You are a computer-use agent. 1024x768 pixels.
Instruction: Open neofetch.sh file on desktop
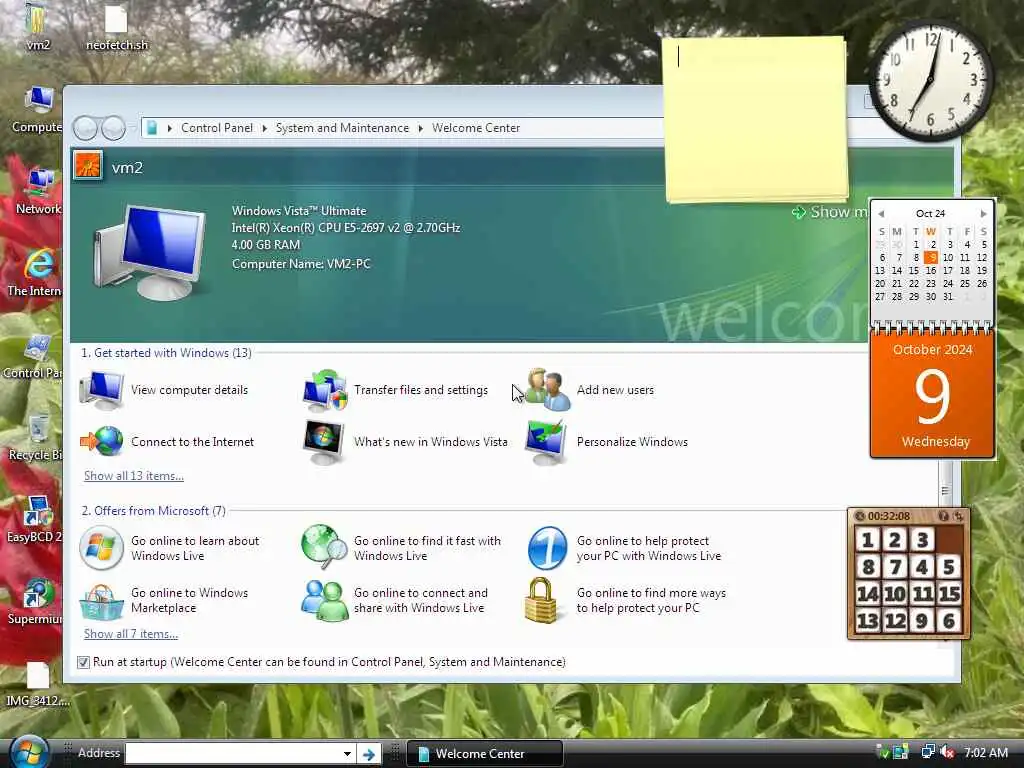[x=117, y=26]
